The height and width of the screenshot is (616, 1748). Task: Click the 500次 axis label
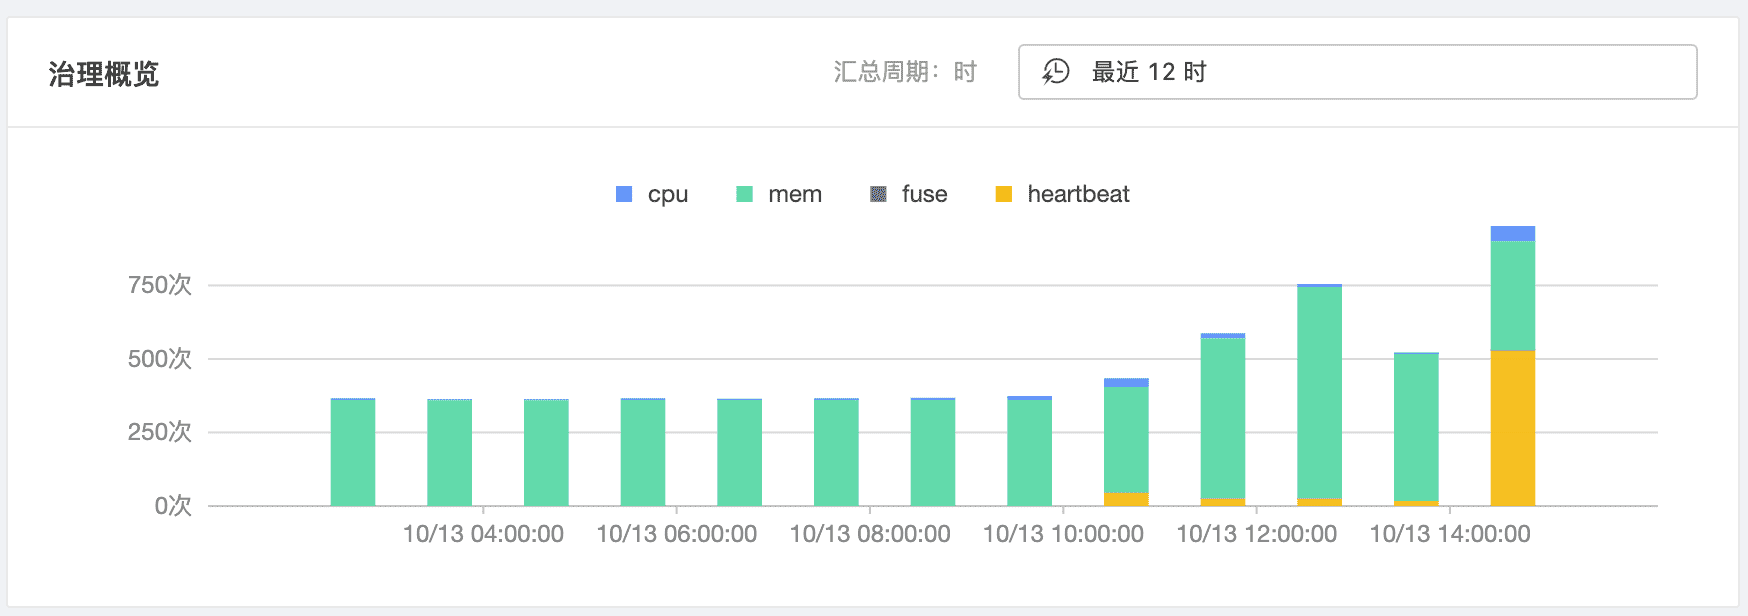click(x=160, y=359)
